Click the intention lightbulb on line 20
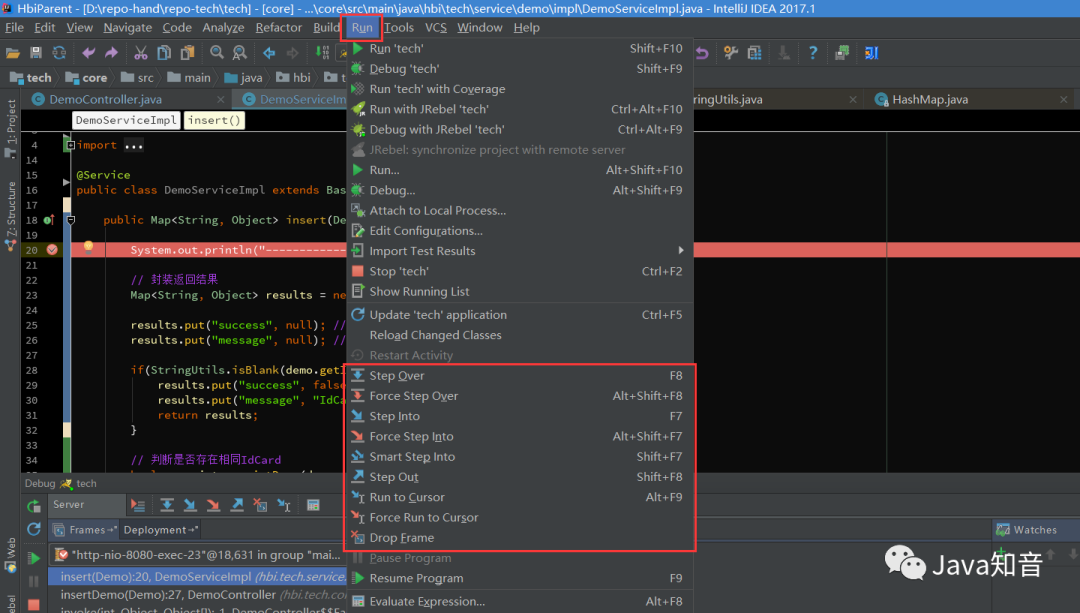Screen dimensions: 1080x613 [x=88, y=247]
